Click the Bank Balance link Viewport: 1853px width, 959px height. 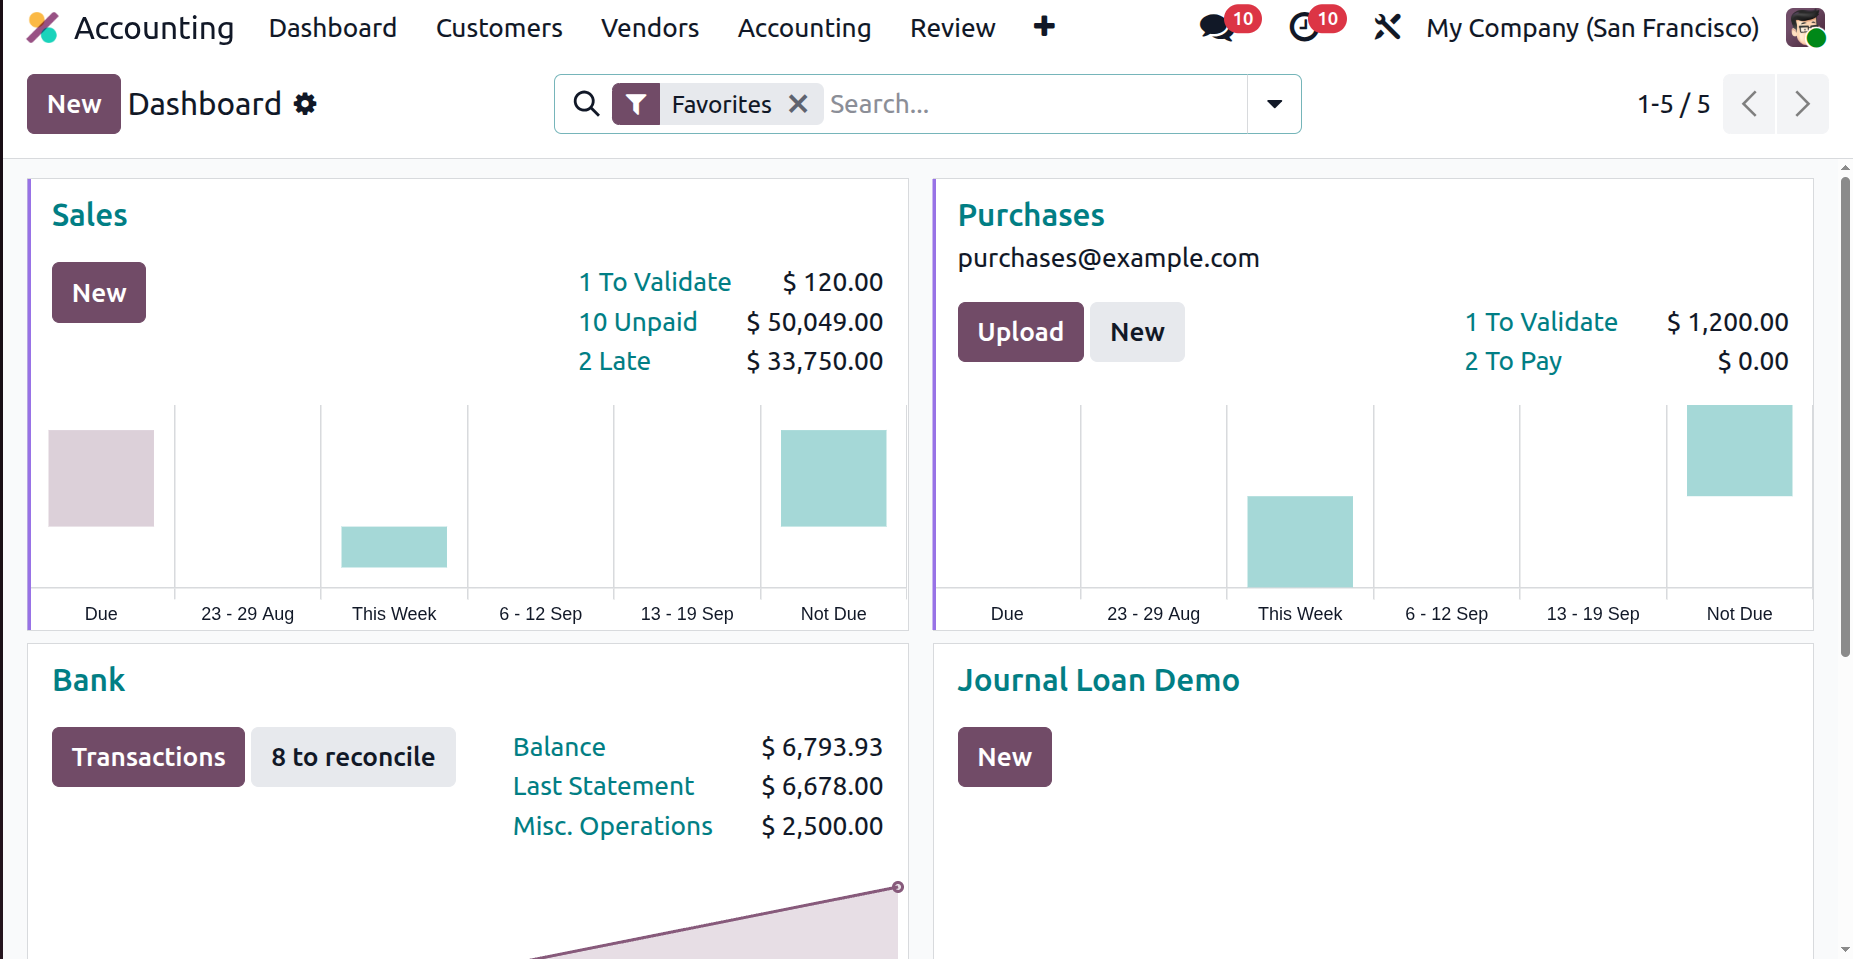coord(559,747)
